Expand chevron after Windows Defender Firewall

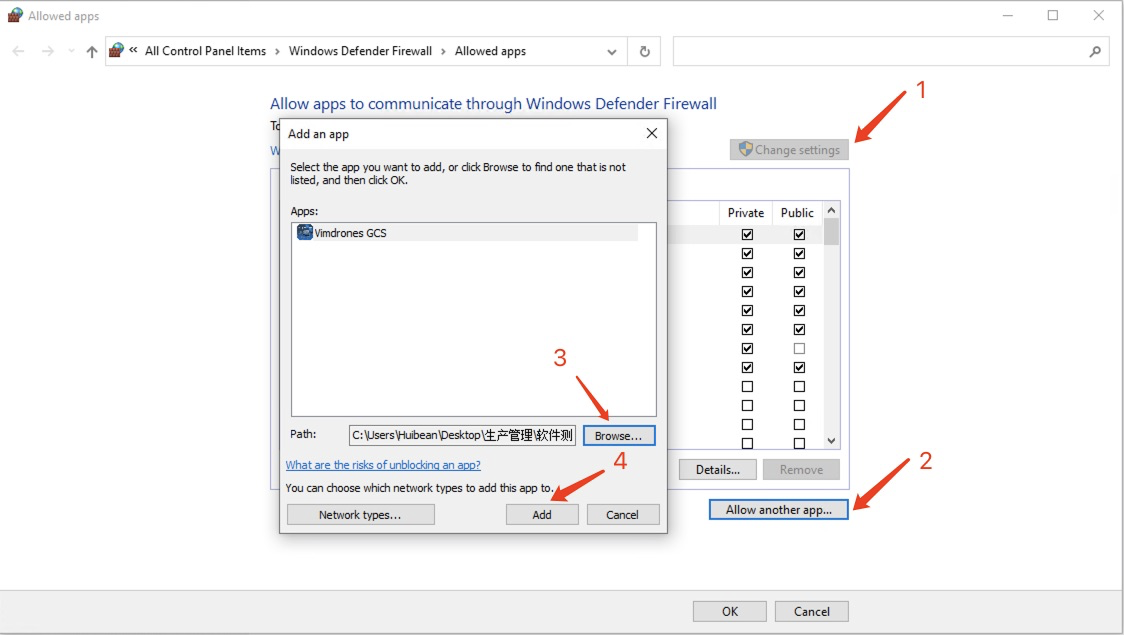click(443, 51)
